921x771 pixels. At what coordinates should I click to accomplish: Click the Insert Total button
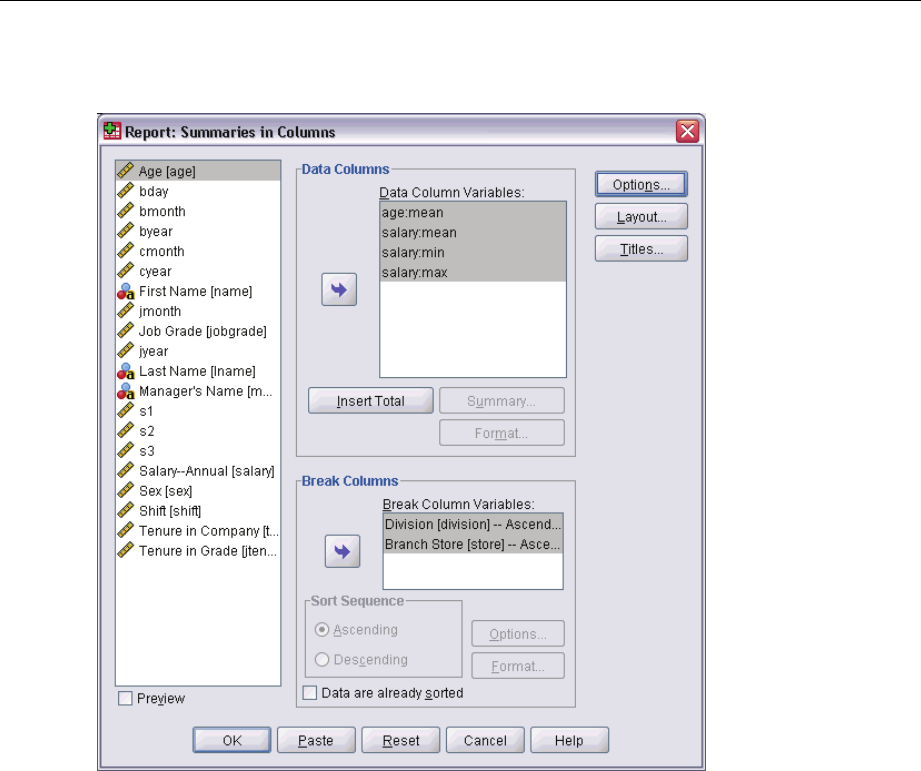click(x=371, y=400)
